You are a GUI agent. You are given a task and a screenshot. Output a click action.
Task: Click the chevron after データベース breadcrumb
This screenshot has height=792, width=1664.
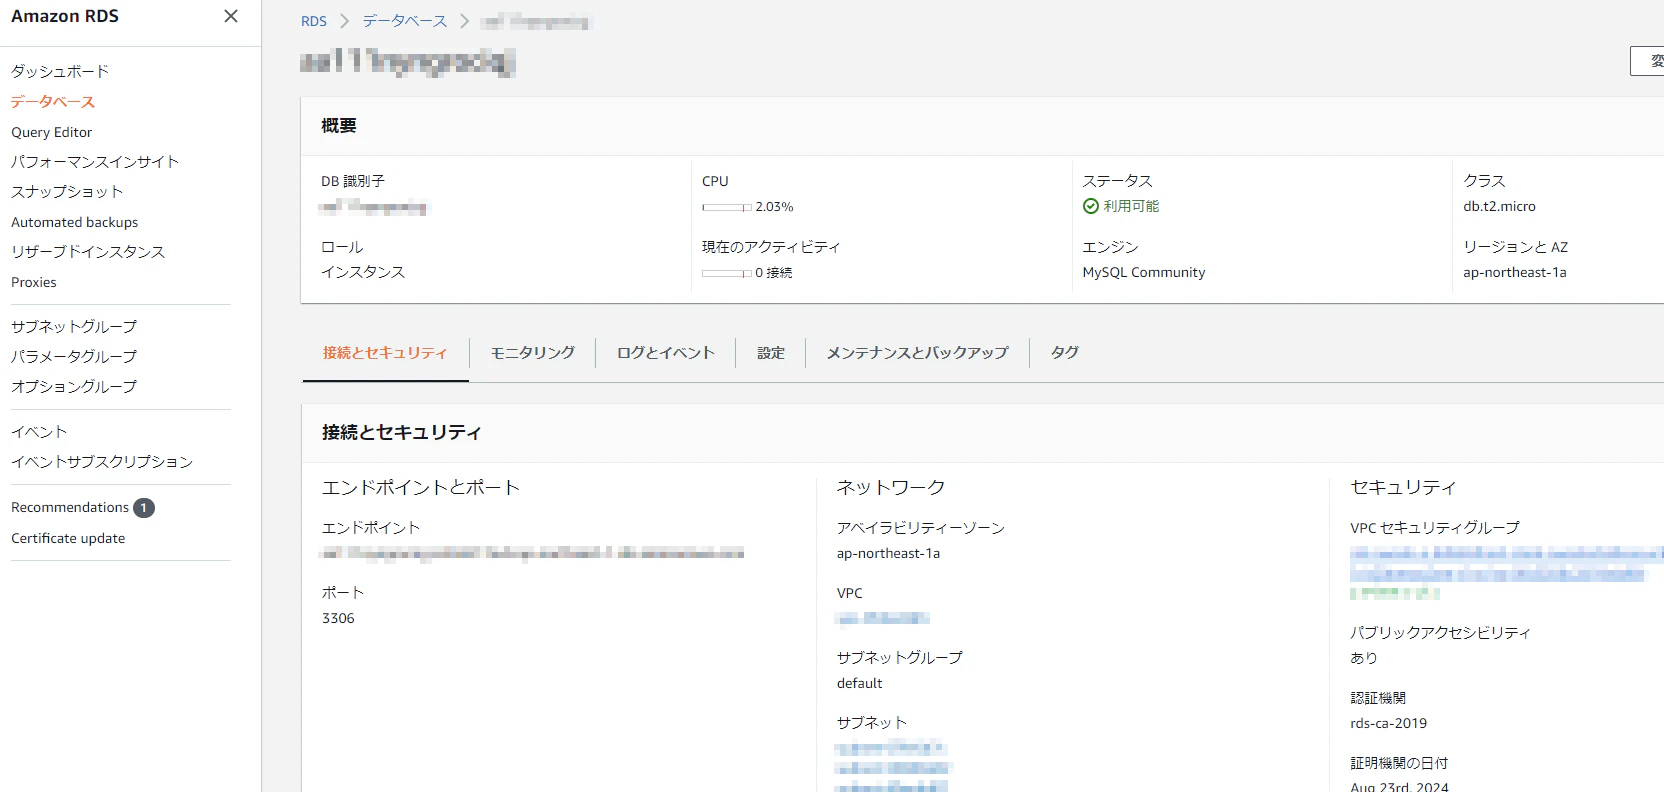pyautogui.click(x=465, y=21)
